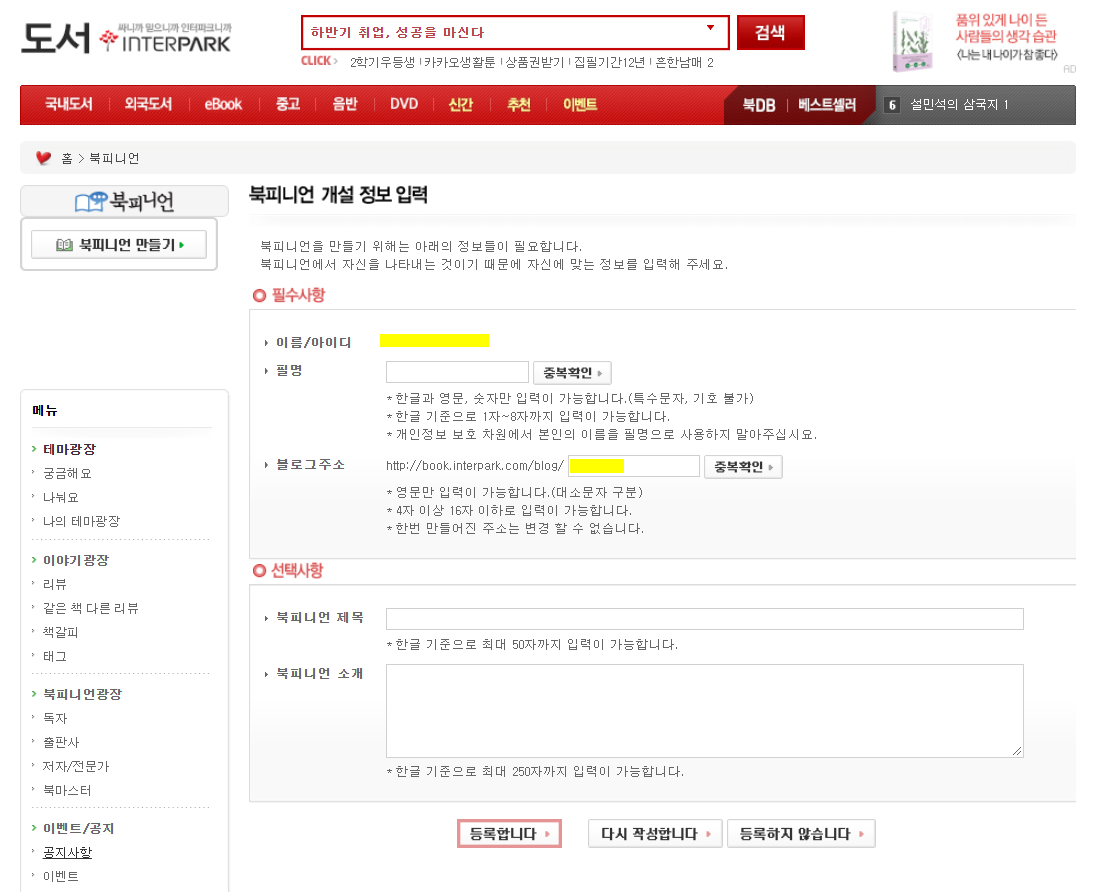The image size is (1119, 892).
Task: Open the 이벤트 menu in red bar
Action: (580, 105)
